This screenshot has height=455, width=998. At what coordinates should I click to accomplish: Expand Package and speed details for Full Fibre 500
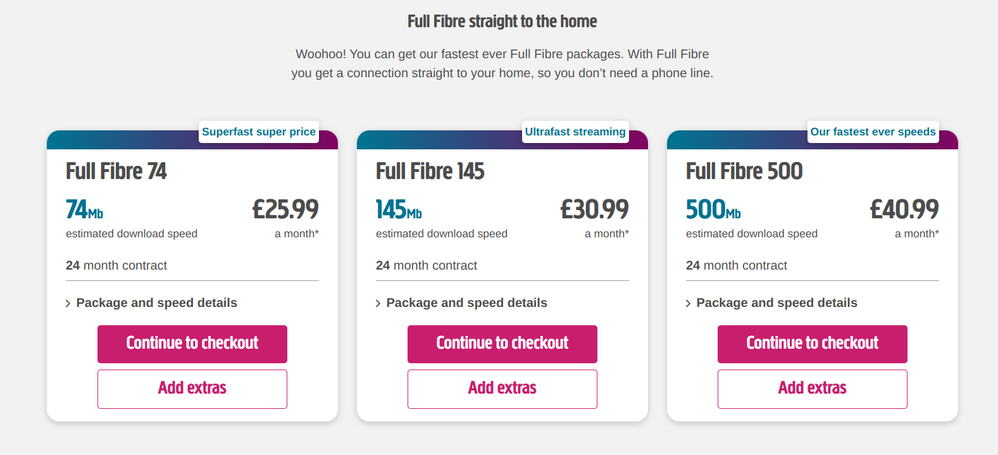(776, 303)
